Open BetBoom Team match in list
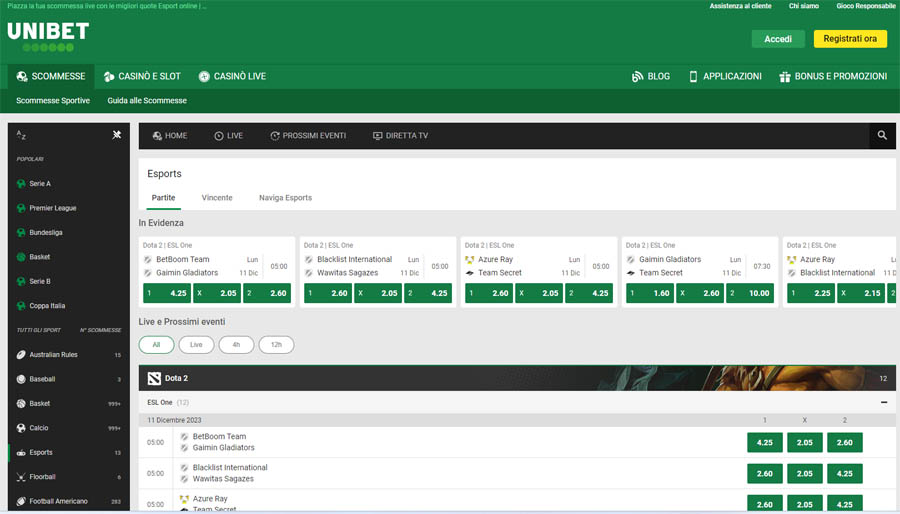 tap(219, 437)
